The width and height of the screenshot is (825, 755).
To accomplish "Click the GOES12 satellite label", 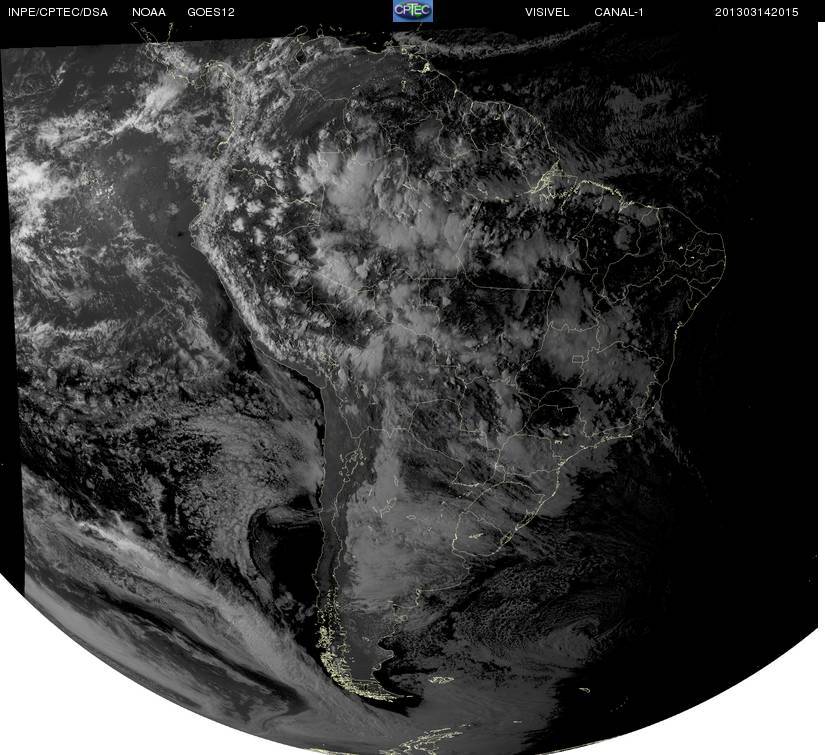I will click(211, 12).
